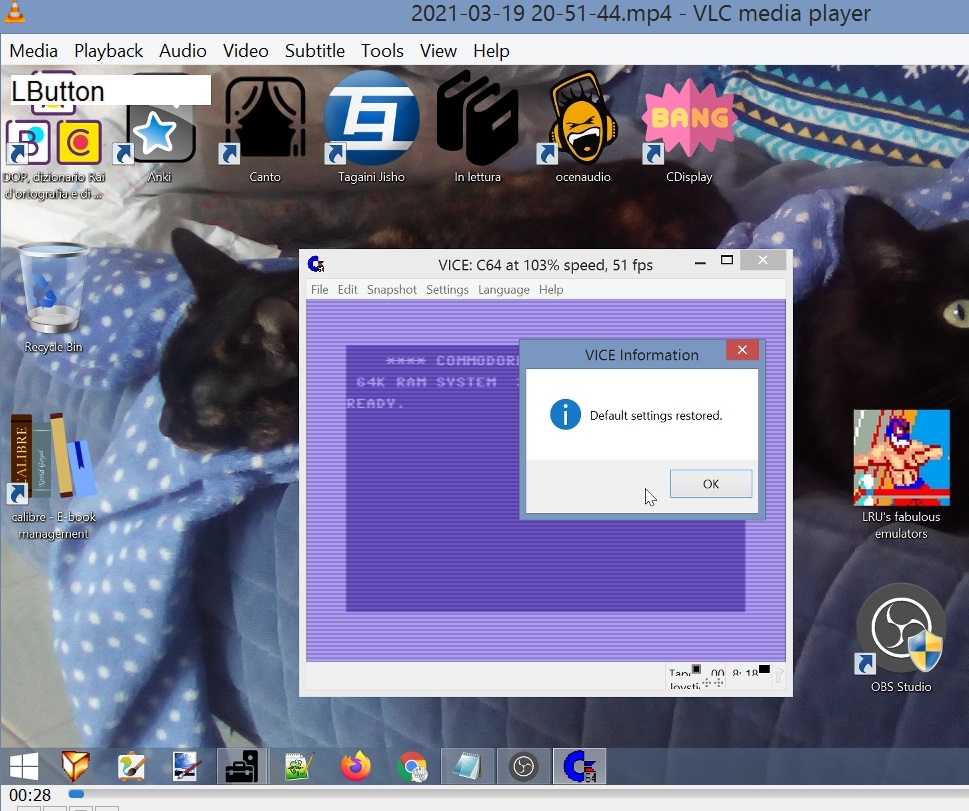
Task: Open the VLC Video menu
Action: (x=245, y=51)
